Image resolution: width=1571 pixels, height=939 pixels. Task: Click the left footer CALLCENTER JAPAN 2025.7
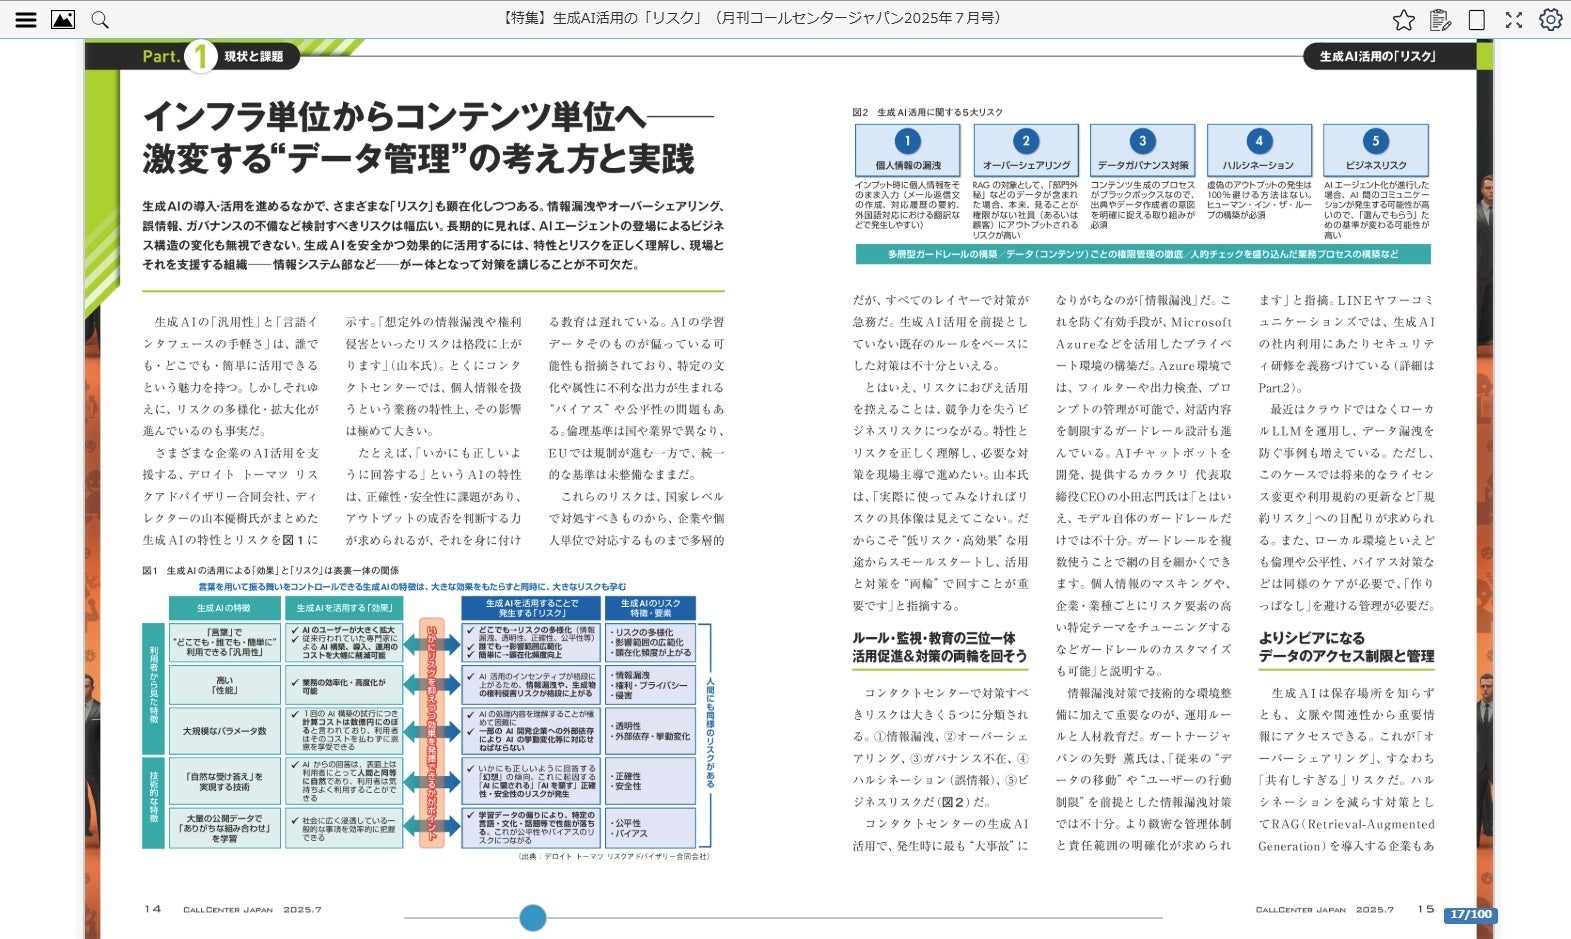click(252, 910)
